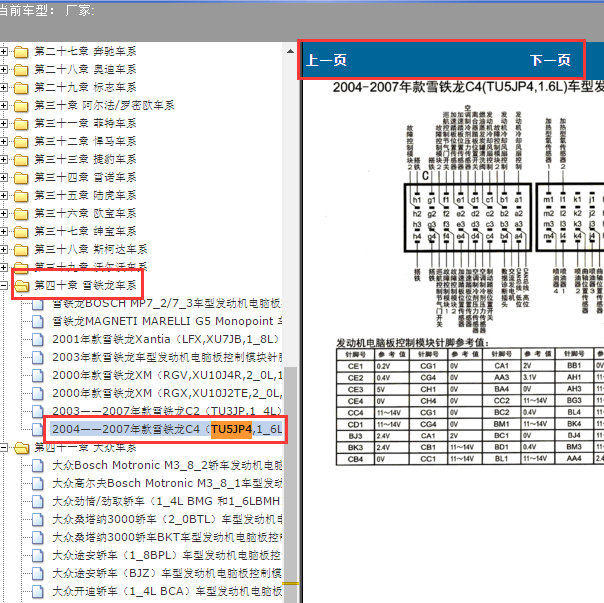Image resolution: width=604 pixels, height=603 pixels.
Task: Click document icon of 2003年款雪铁龙车型 item
Action: coord(38,358)
